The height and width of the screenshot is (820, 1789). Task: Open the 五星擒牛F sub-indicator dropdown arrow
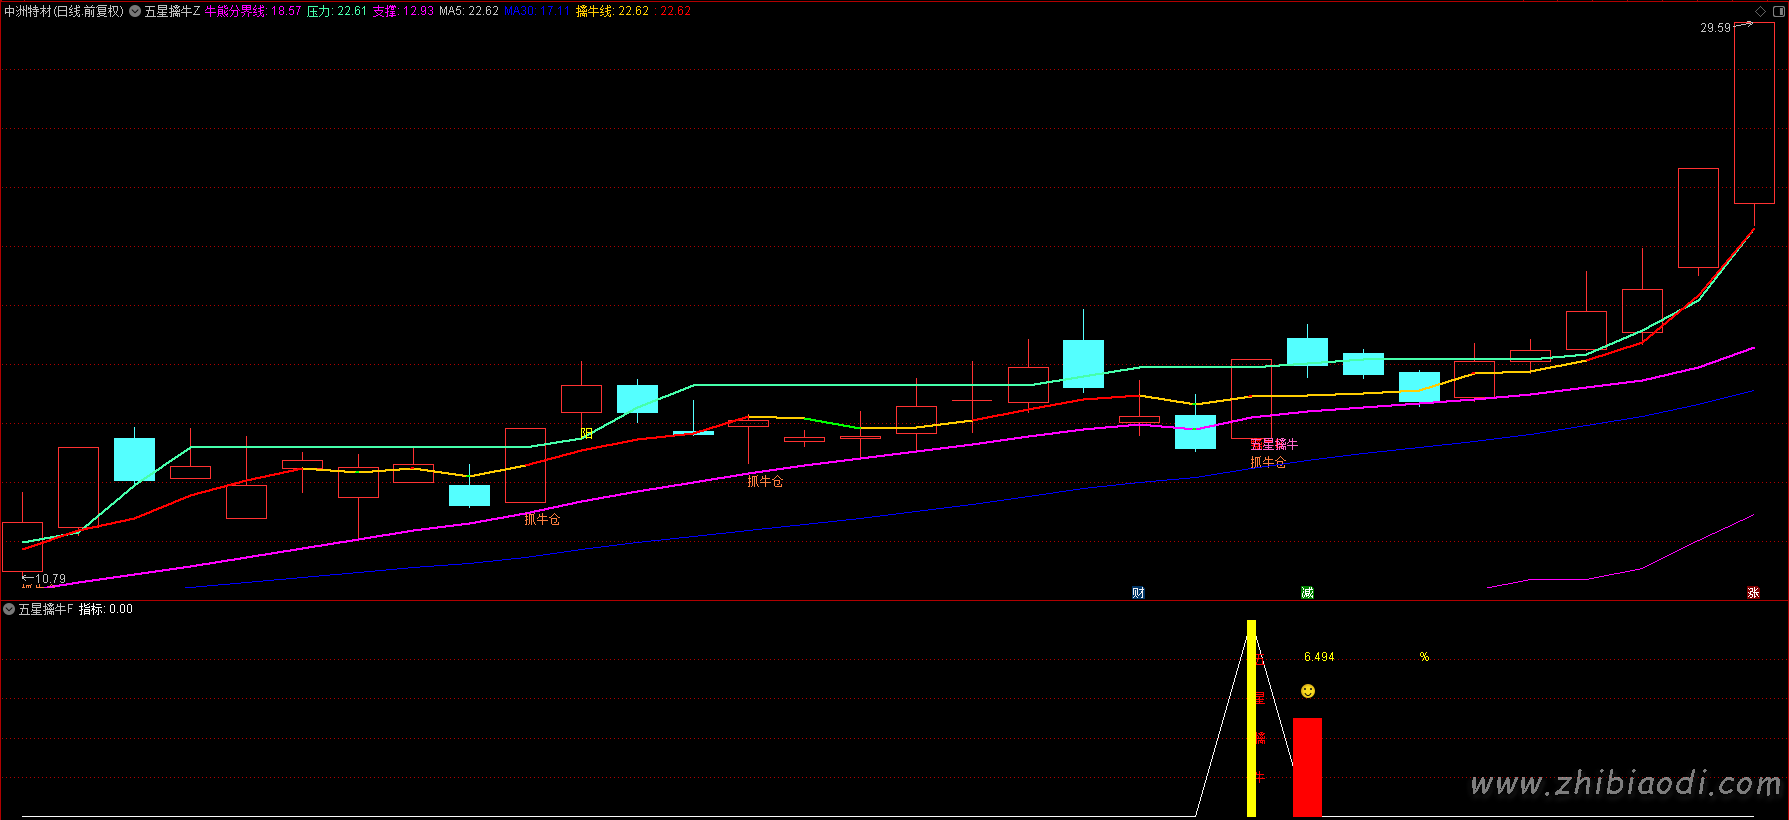9,609
